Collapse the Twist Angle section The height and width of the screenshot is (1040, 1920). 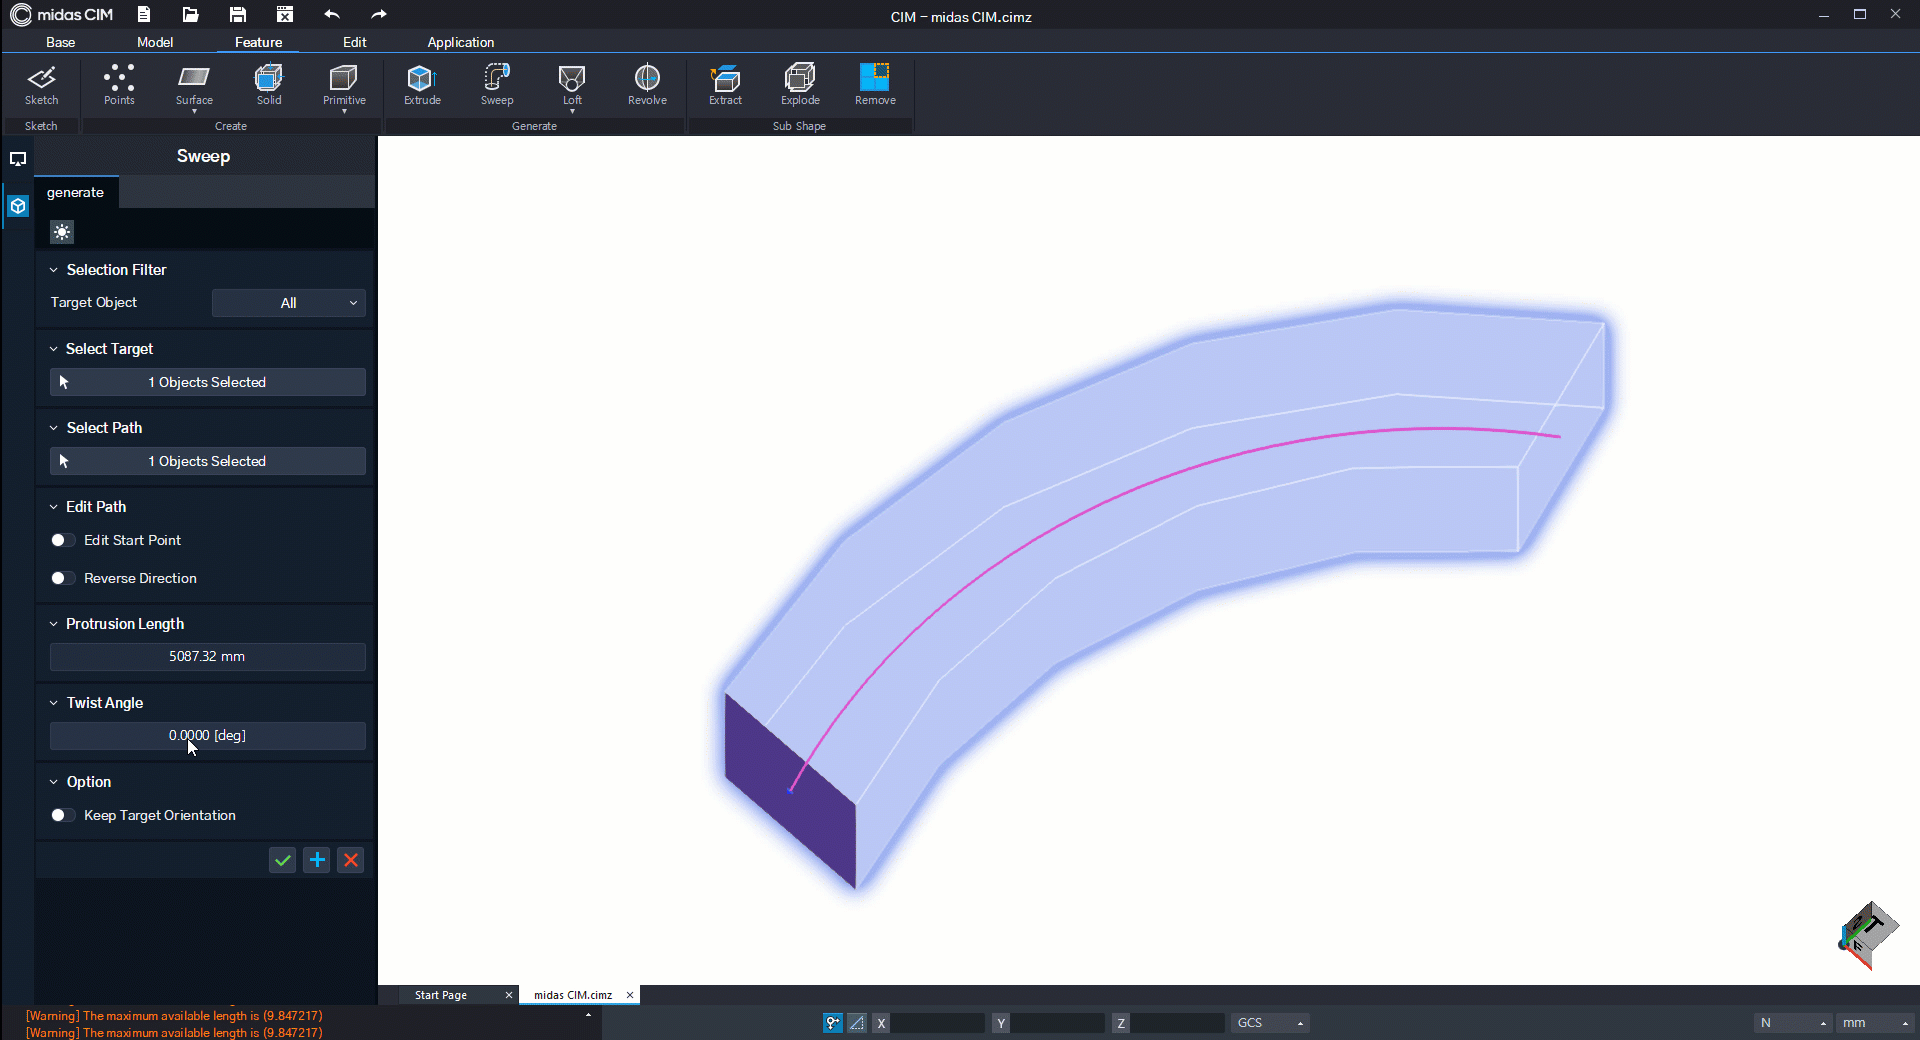coord(54,703)
